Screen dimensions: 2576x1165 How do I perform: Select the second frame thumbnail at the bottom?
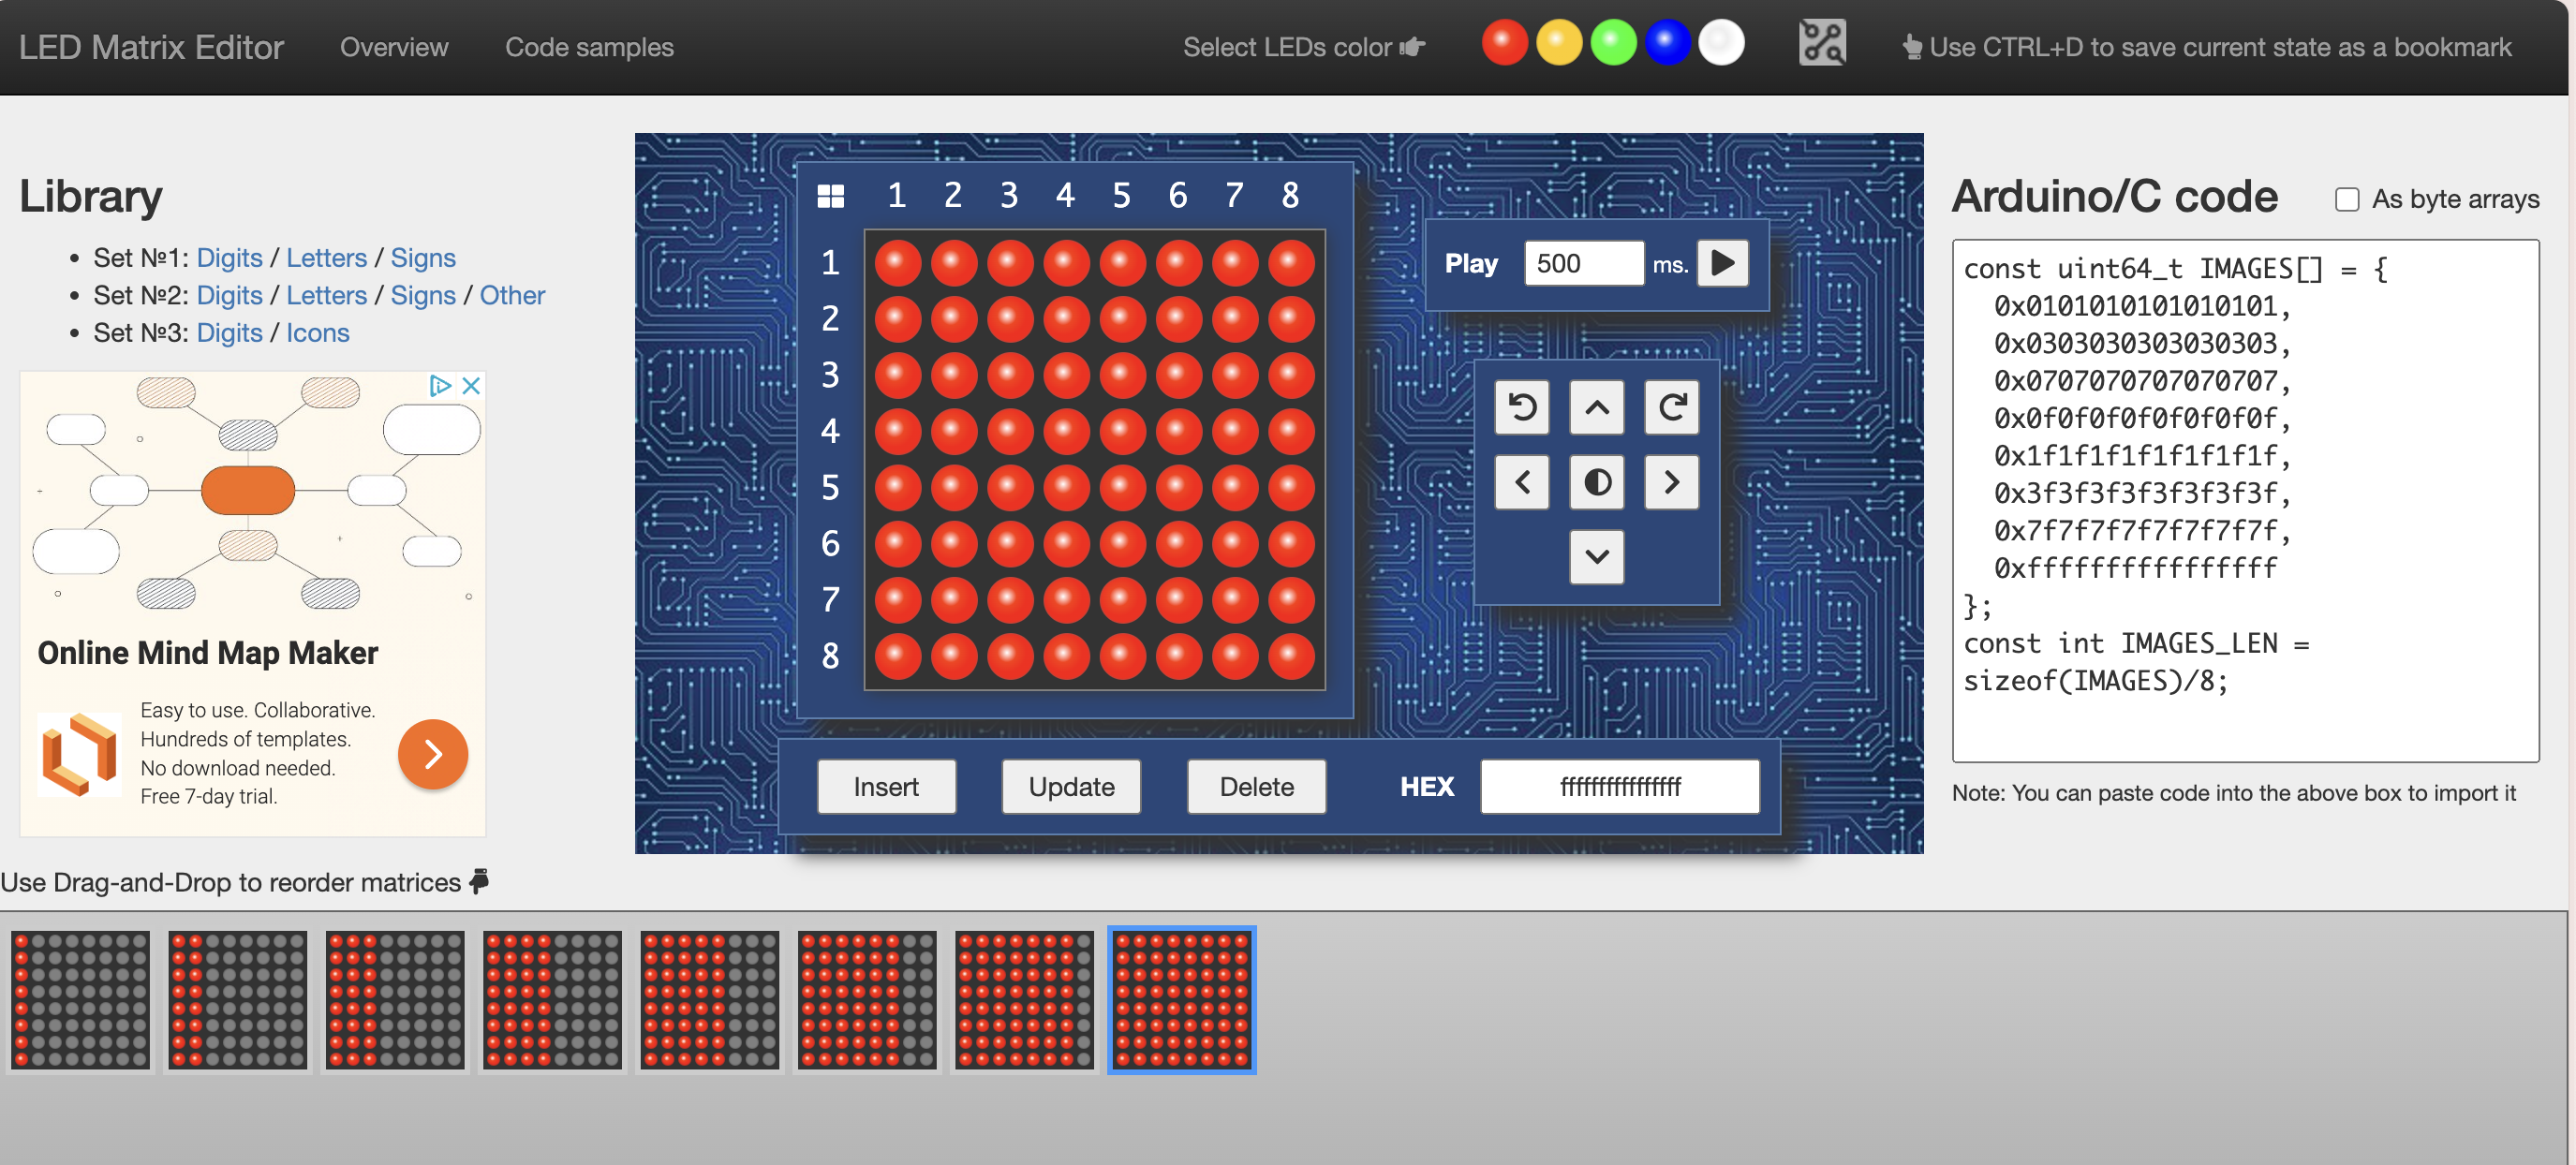click(x=237, y=1000)
